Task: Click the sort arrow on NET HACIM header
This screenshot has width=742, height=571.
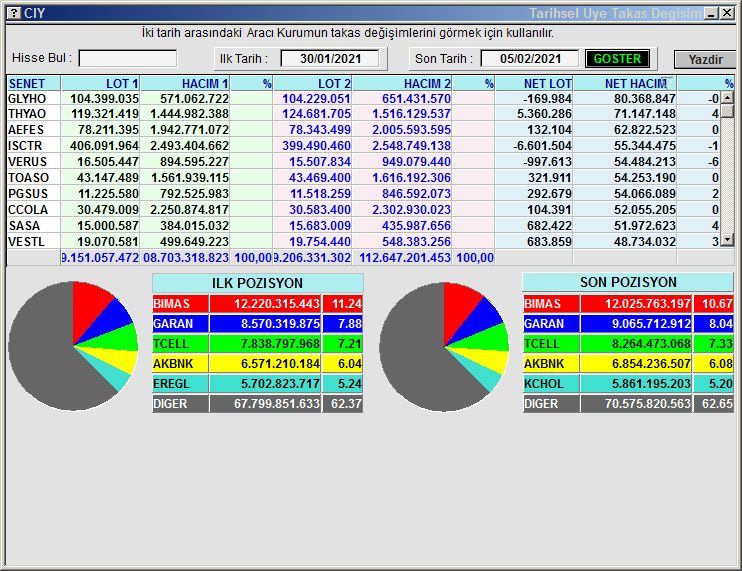Action: 664,83
